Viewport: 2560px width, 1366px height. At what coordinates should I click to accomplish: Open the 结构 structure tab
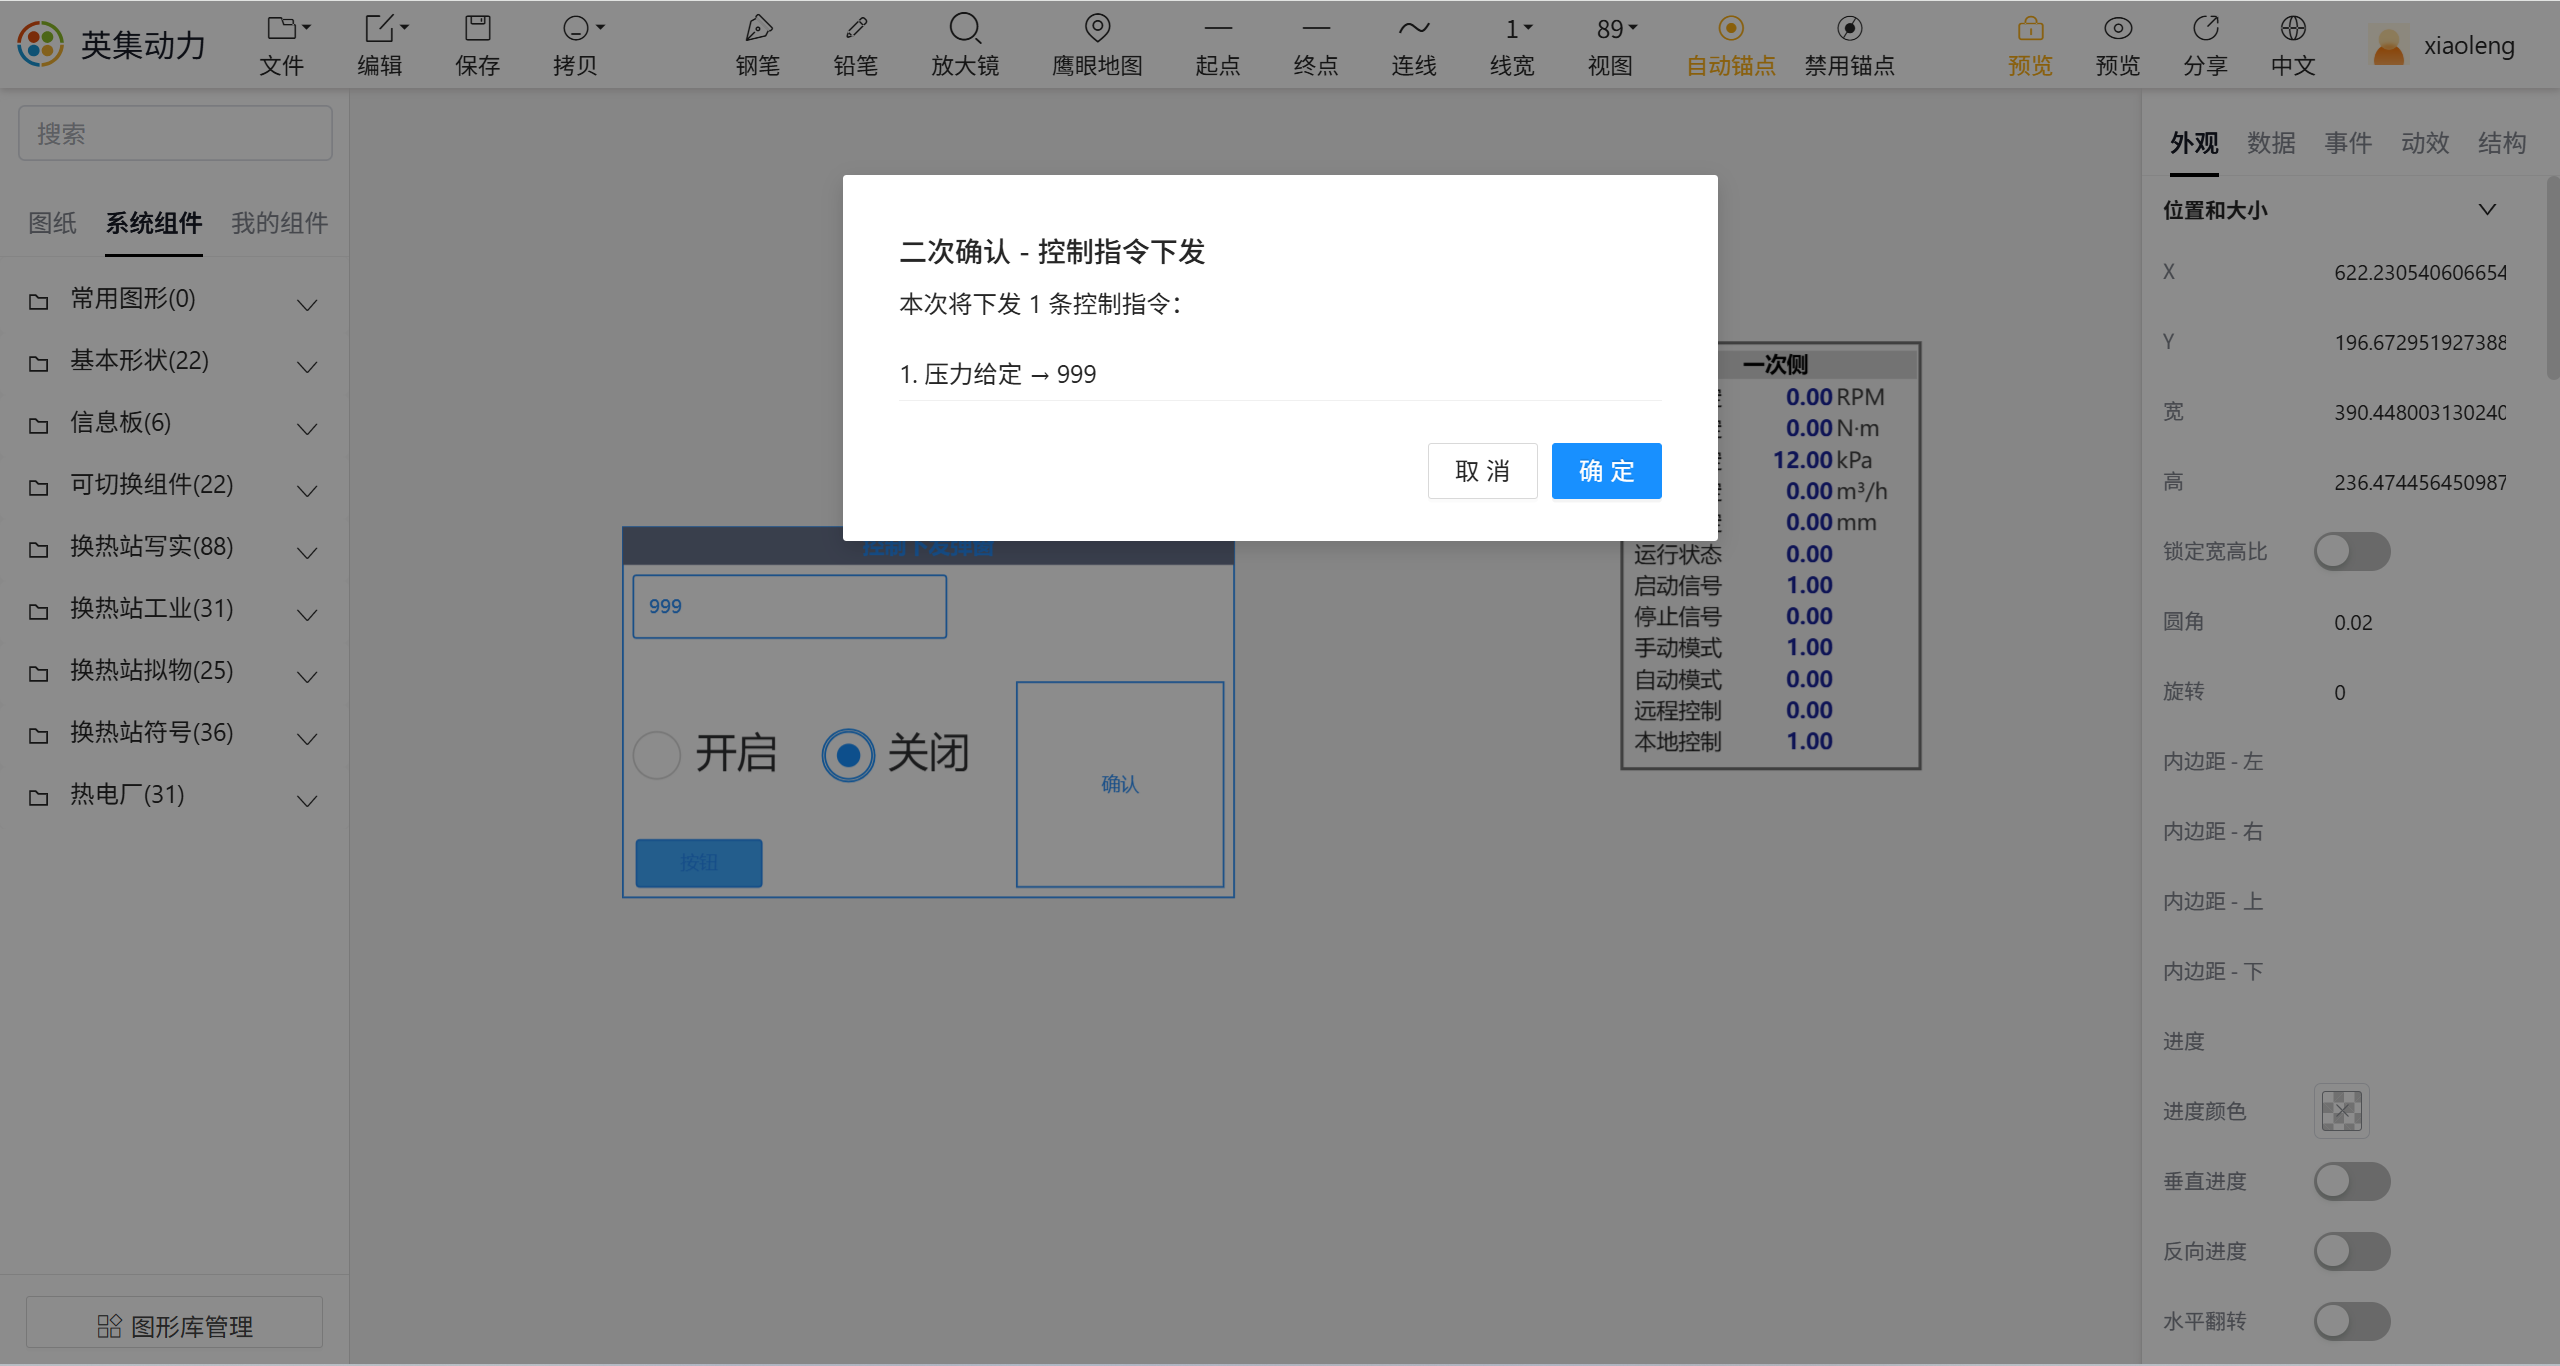(x=2502, y=143)
